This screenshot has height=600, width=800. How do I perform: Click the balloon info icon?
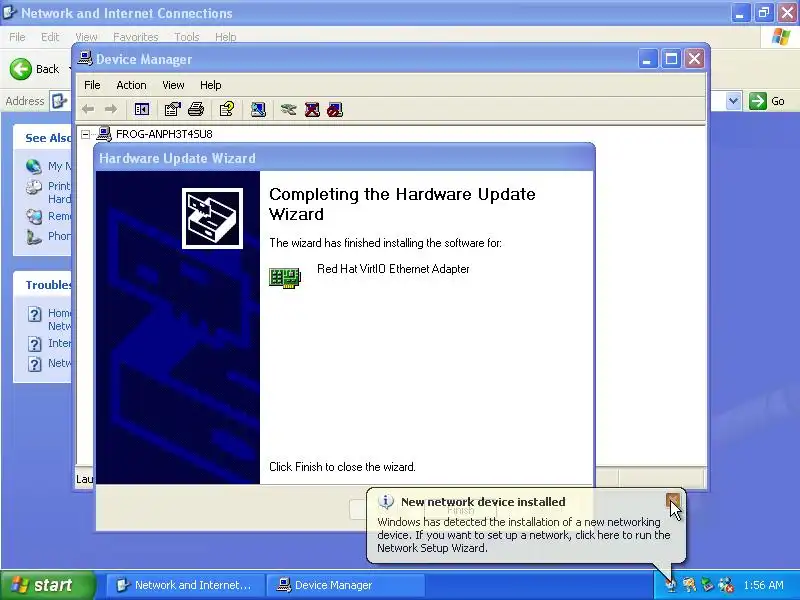coord(385,502)
